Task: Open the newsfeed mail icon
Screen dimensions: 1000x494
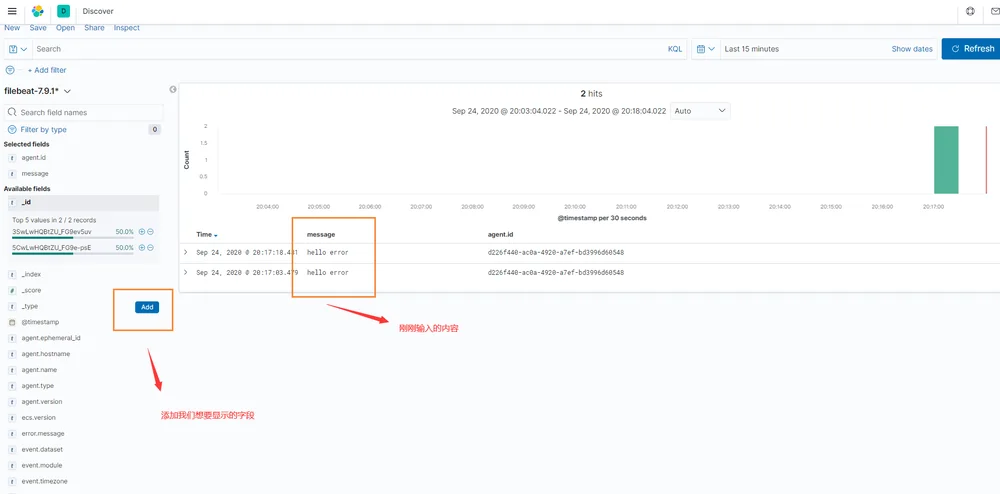Action: (996, 11)
